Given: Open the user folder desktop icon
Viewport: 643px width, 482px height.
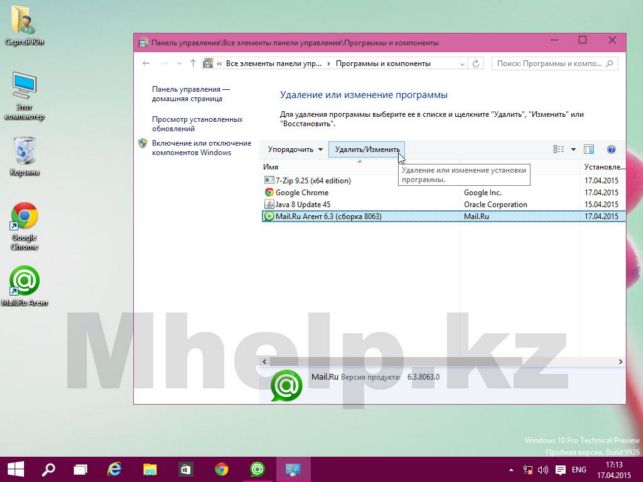Looking at the screenshot, I should pos(24,25).
